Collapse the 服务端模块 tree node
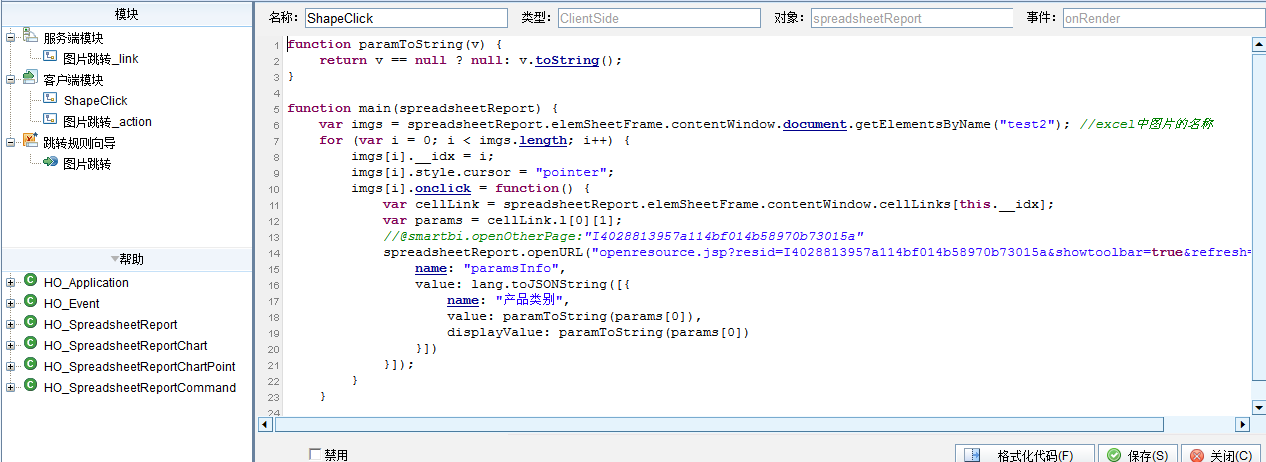Viewport: 1266px width, 462px height. (x=11, y=38)
